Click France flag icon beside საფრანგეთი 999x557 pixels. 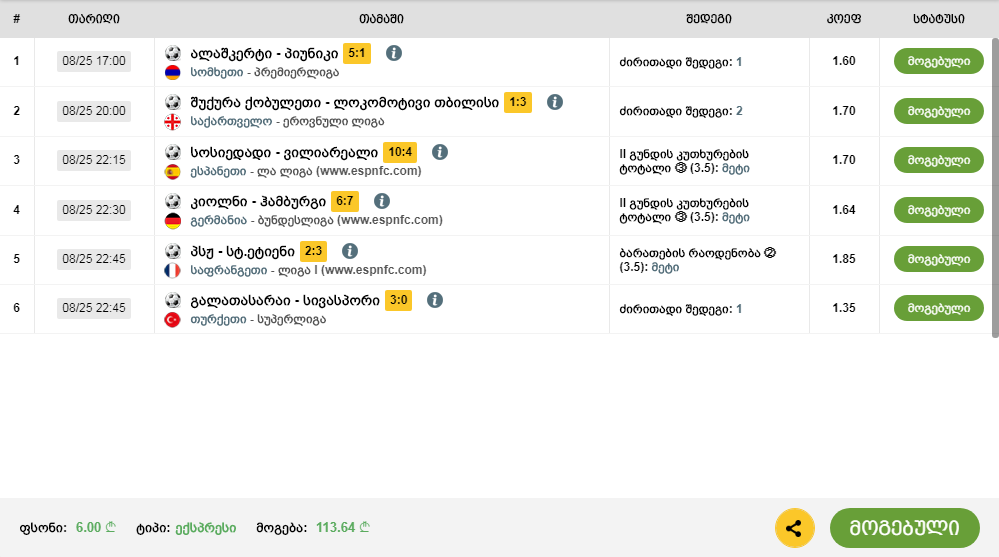pyautogui.click(x=173, y=270)
